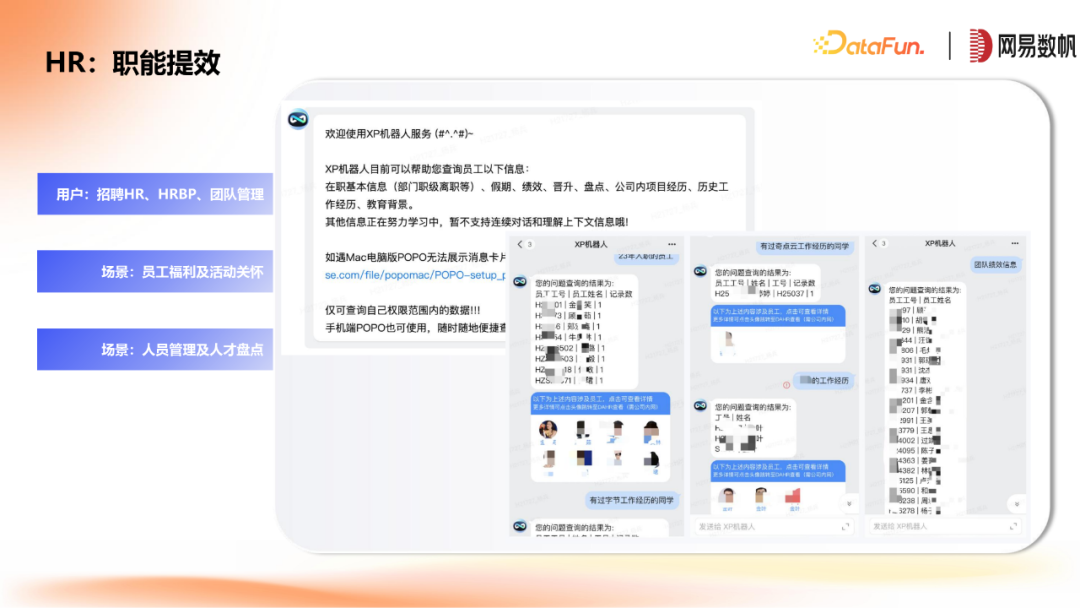Click XP robot avatar beside welcome message
1080x608 pixels.
[298, 120]
